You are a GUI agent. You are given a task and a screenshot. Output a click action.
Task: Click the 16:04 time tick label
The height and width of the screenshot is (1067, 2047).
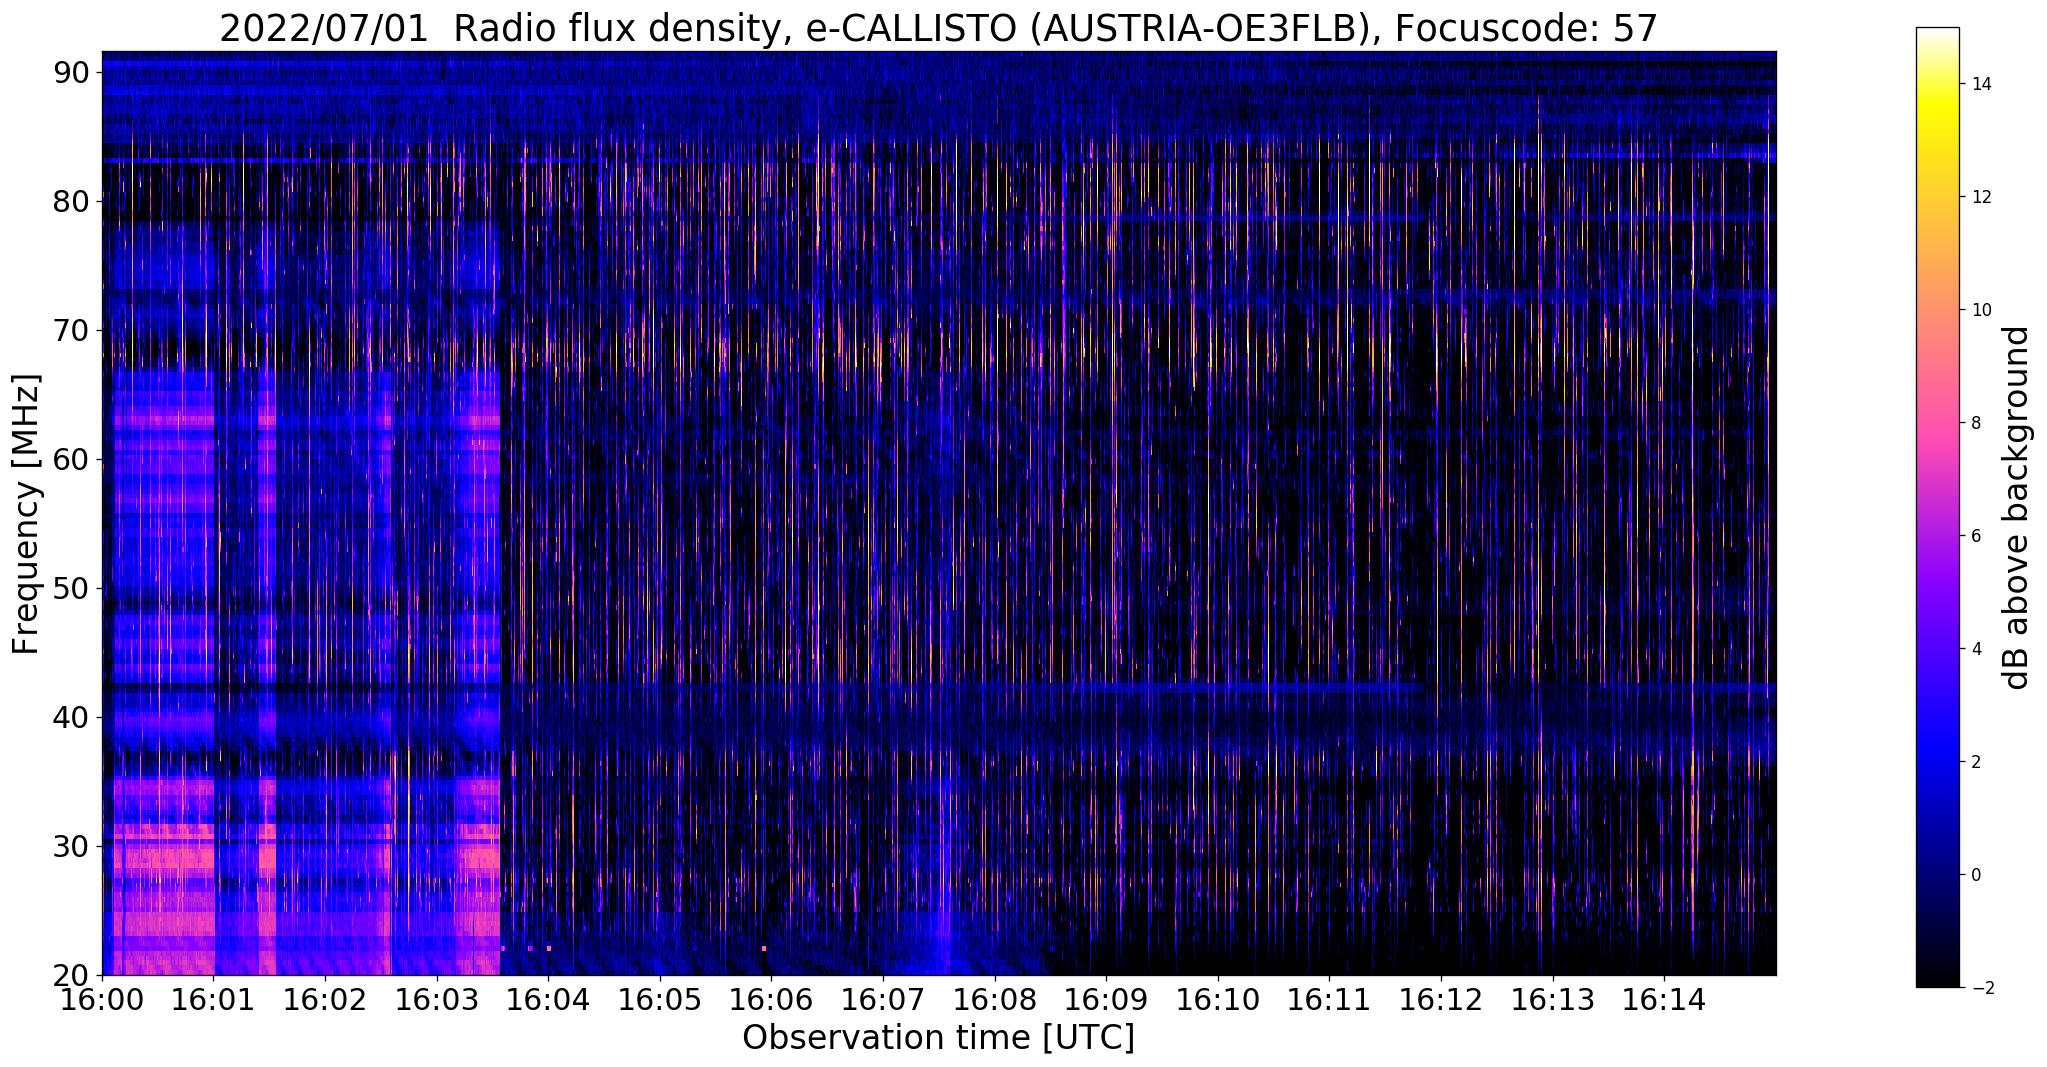[548, 999]
